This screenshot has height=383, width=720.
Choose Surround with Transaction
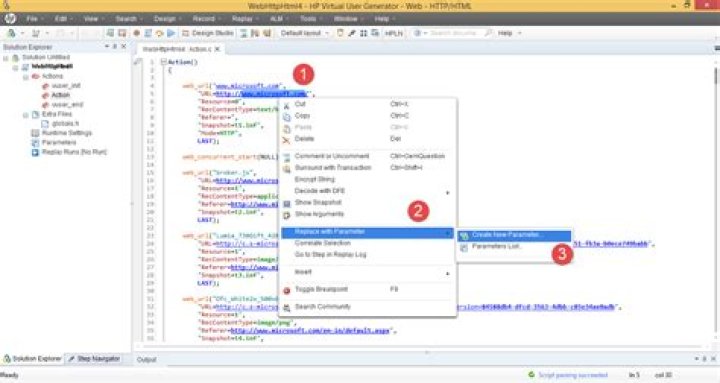coord(367,168)
